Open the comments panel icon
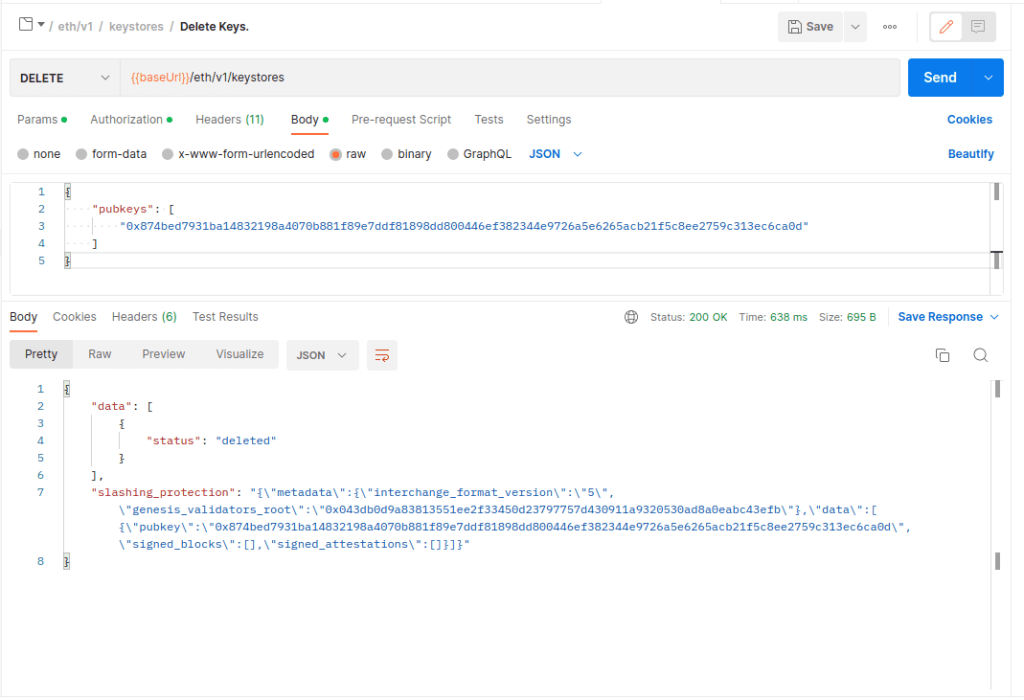 coord(977,26)
